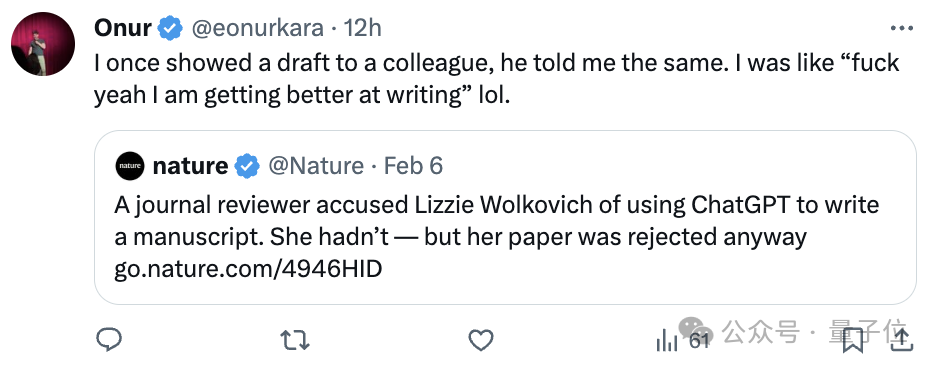Open the nature account name
The width and height of the screenshot is (938, 370).
(190, 166)
